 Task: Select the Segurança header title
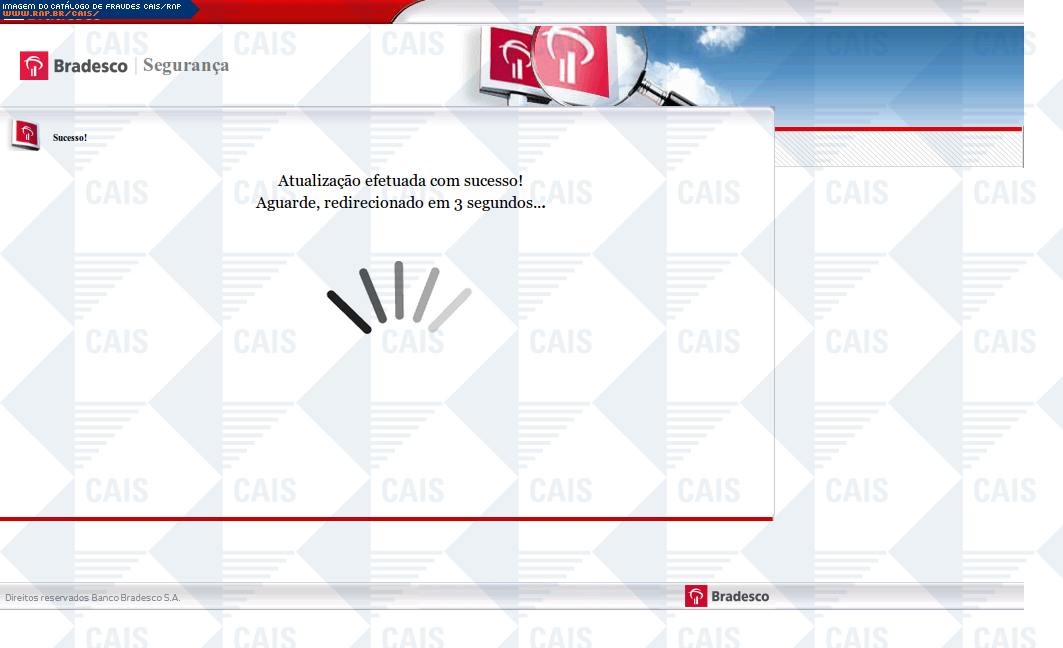[x=186, y=66]
